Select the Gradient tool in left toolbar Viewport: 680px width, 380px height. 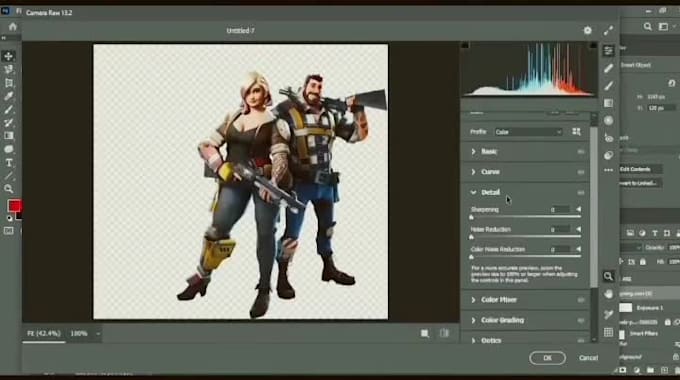tap(8, 136)
